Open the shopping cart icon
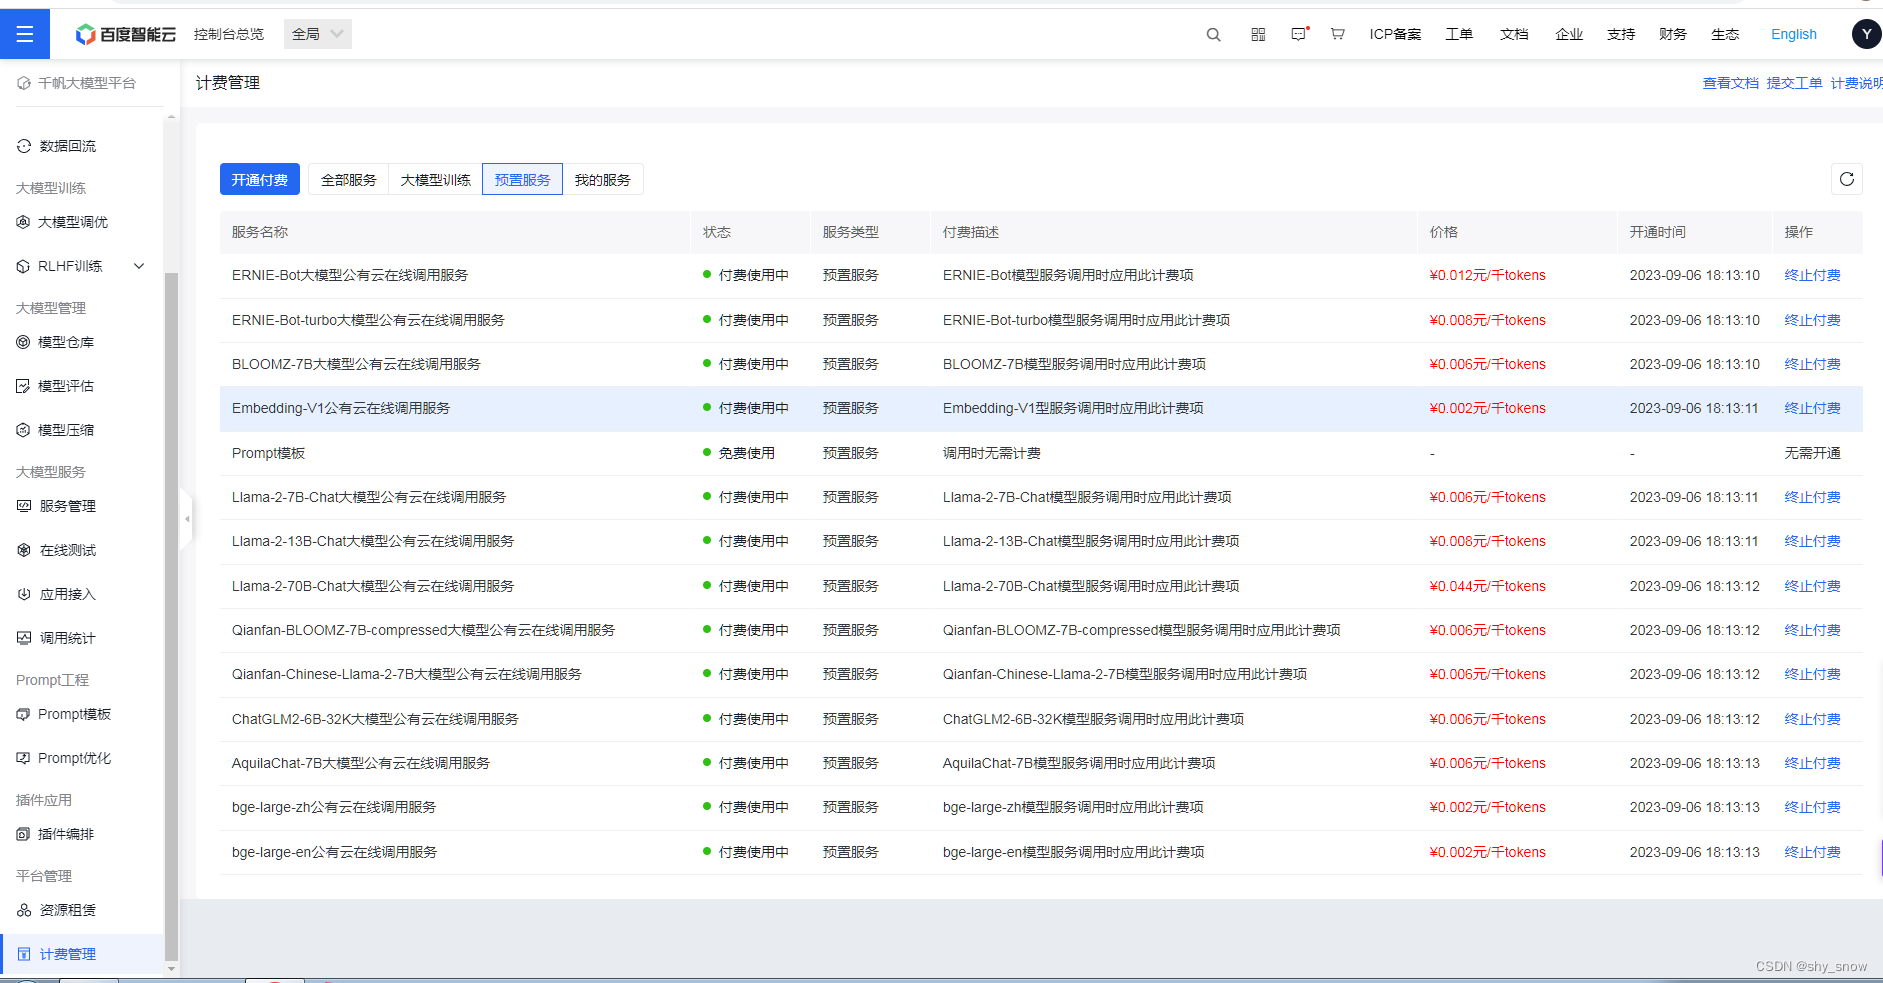The image size is (1883, 983). coord(1337,35)
